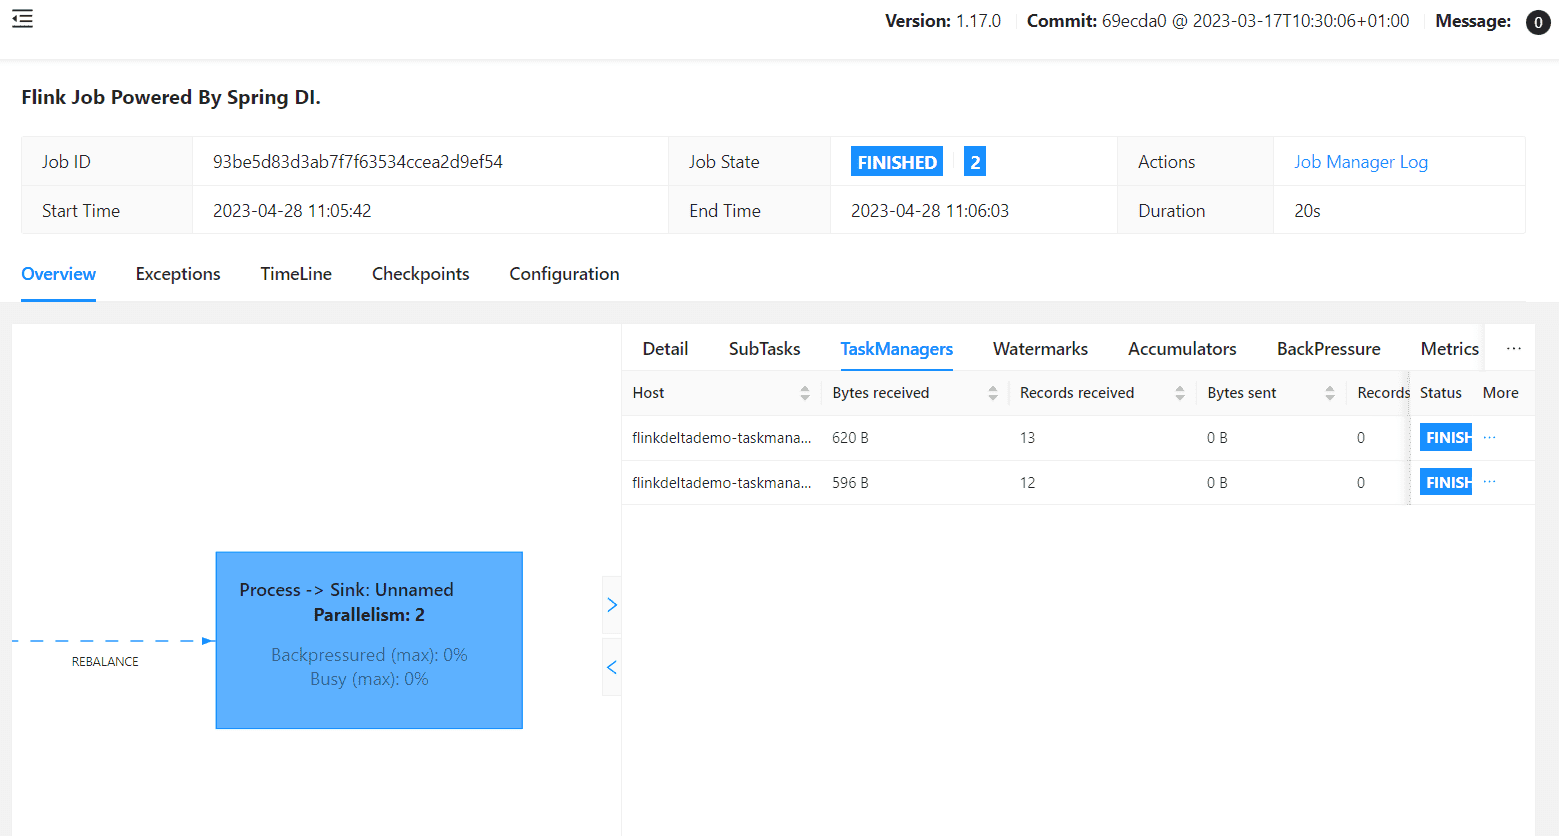Show the Accumulators sub-tab

(1183, 349)
